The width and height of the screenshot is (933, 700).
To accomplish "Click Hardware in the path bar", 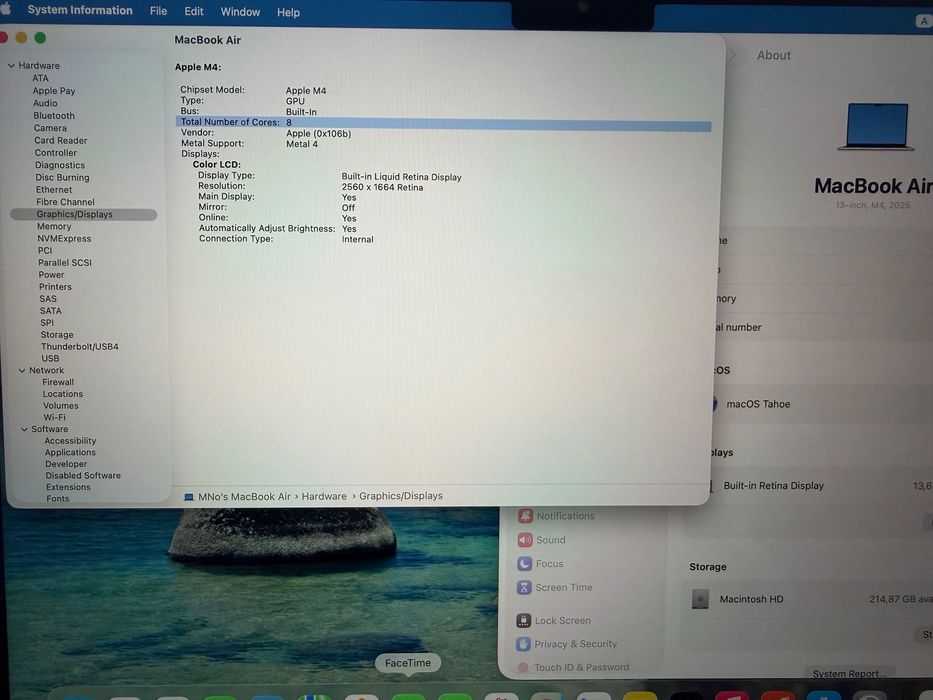I will click(x=324, y=496).
